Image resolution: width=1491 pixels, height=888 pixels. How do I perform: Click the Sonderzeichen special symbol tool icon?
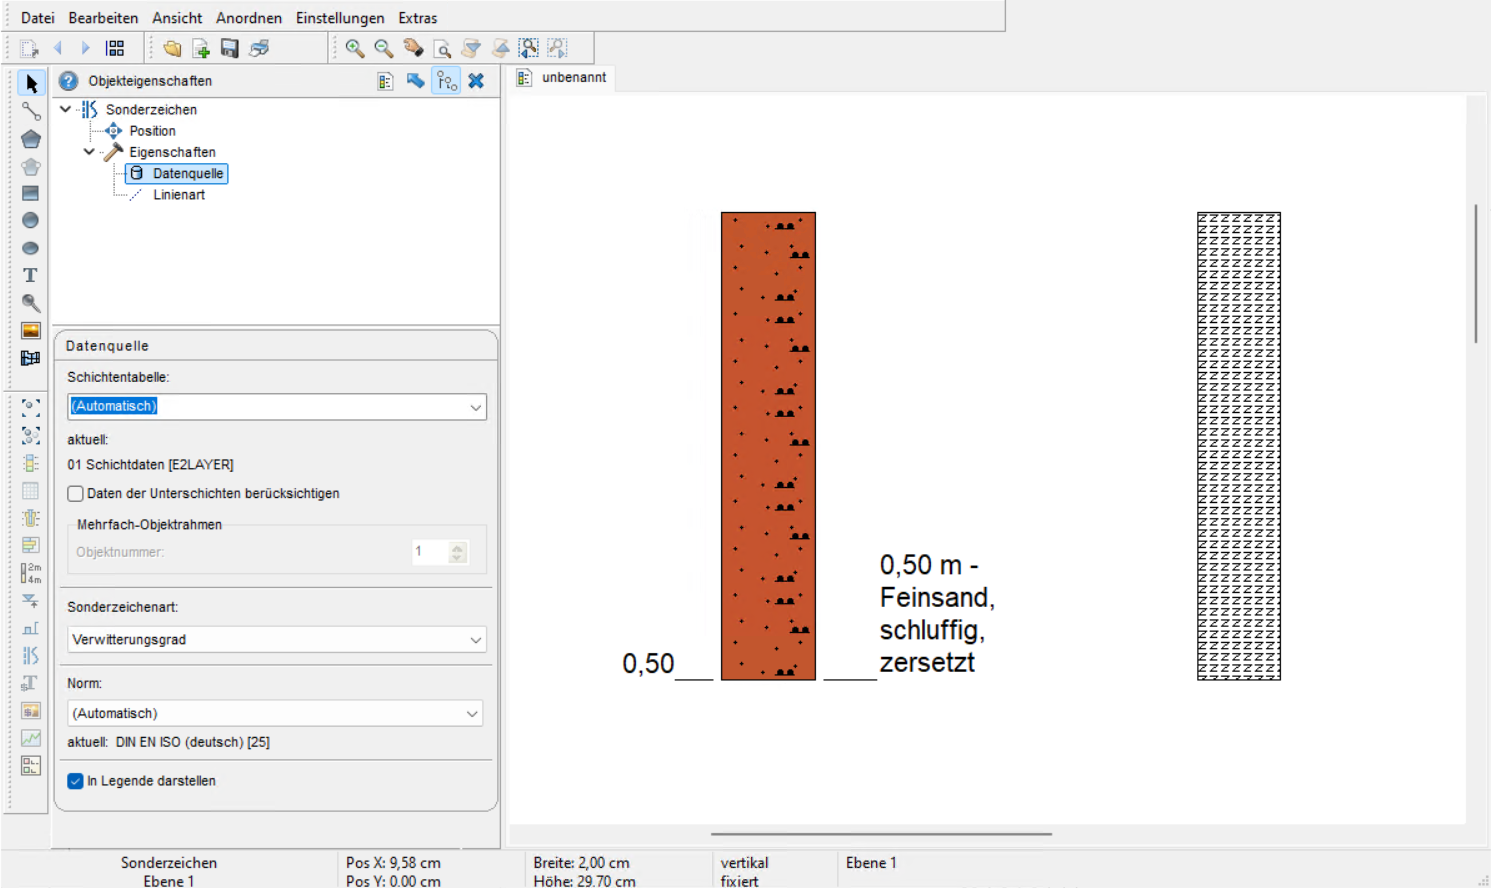coord(31,655)
